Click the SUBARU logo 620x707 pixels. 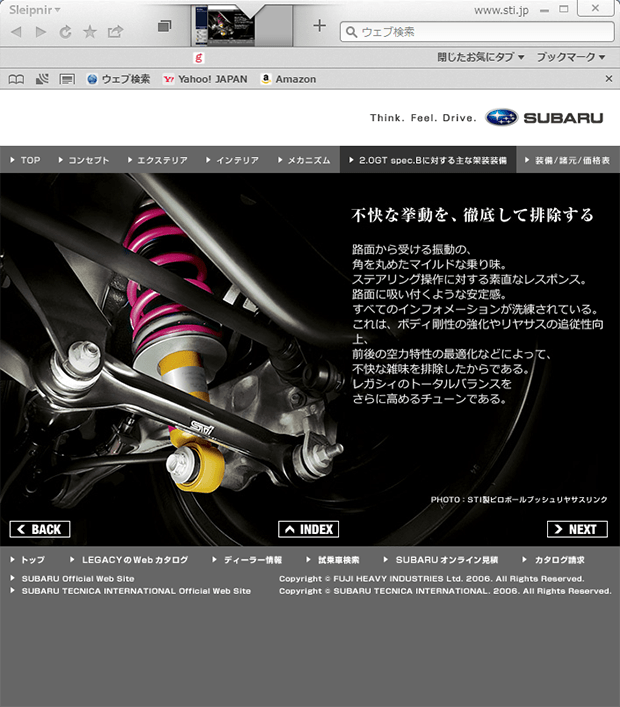[x=544, y=118]
